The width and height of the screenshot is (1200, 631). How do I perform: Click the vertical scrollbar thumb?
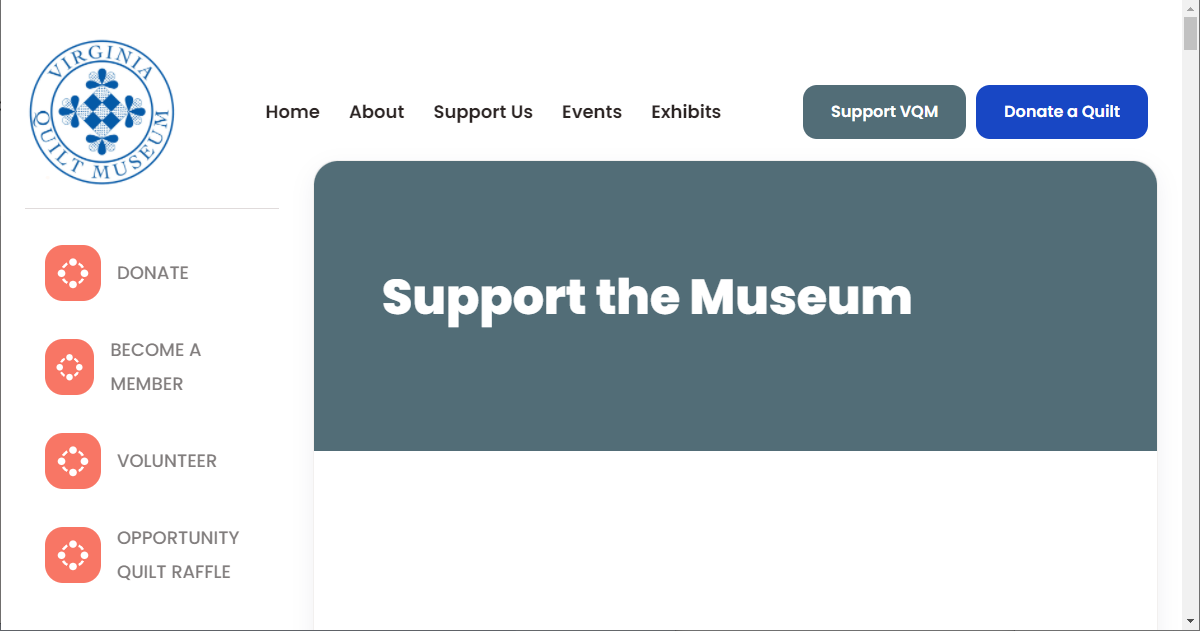click(1190, 34)
